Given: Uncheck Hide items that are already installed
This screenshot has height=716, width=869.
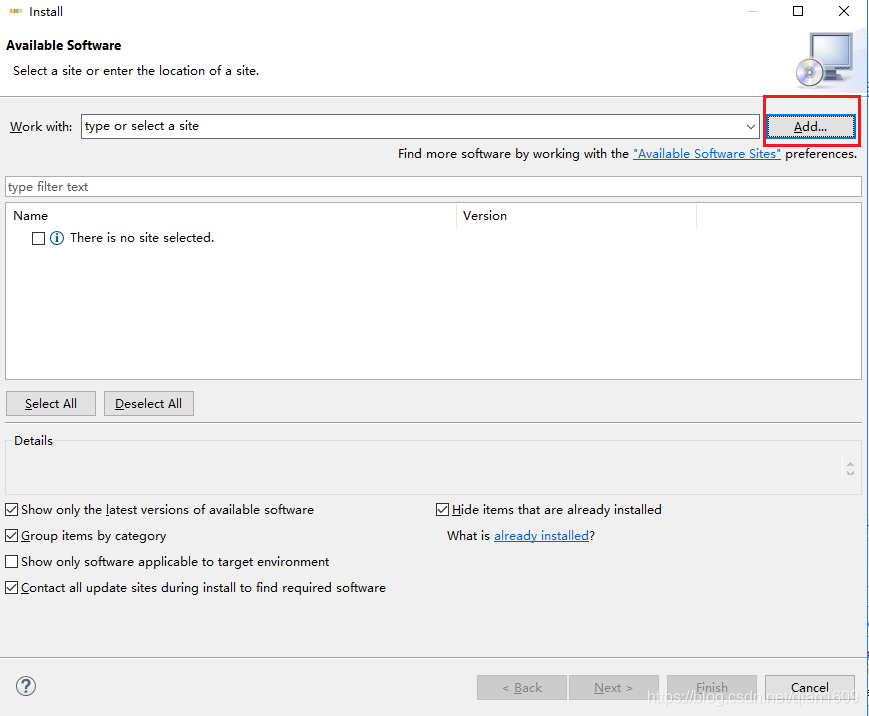Looking at the screenshot, I should tap(443, 510).
